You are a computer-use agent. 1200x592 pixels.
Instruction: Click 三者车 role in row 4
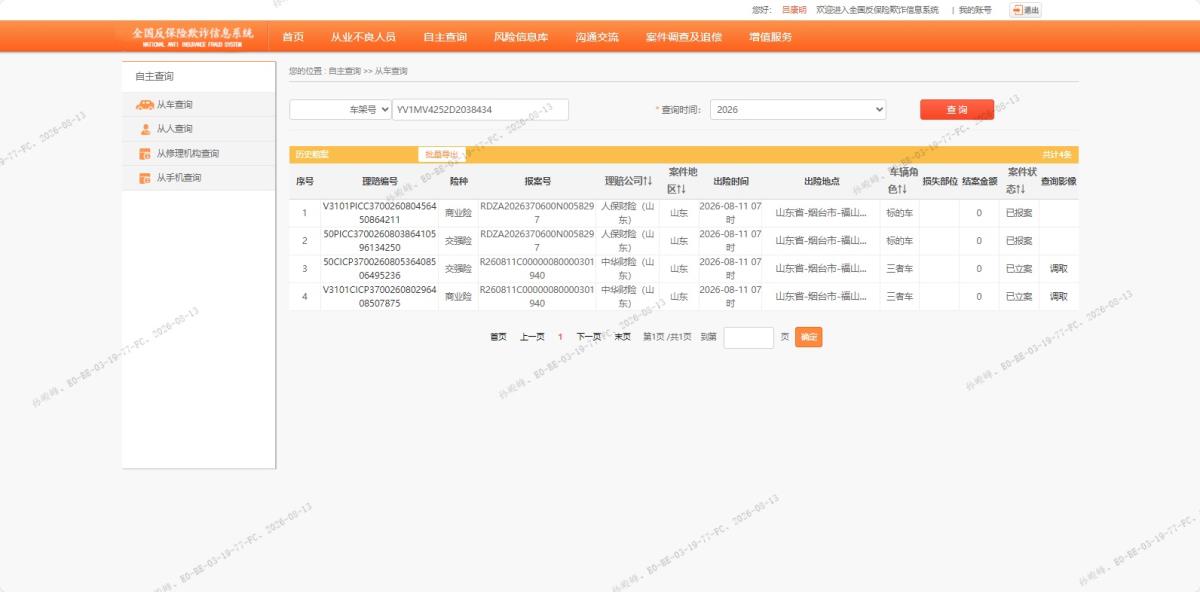point(899,297)
